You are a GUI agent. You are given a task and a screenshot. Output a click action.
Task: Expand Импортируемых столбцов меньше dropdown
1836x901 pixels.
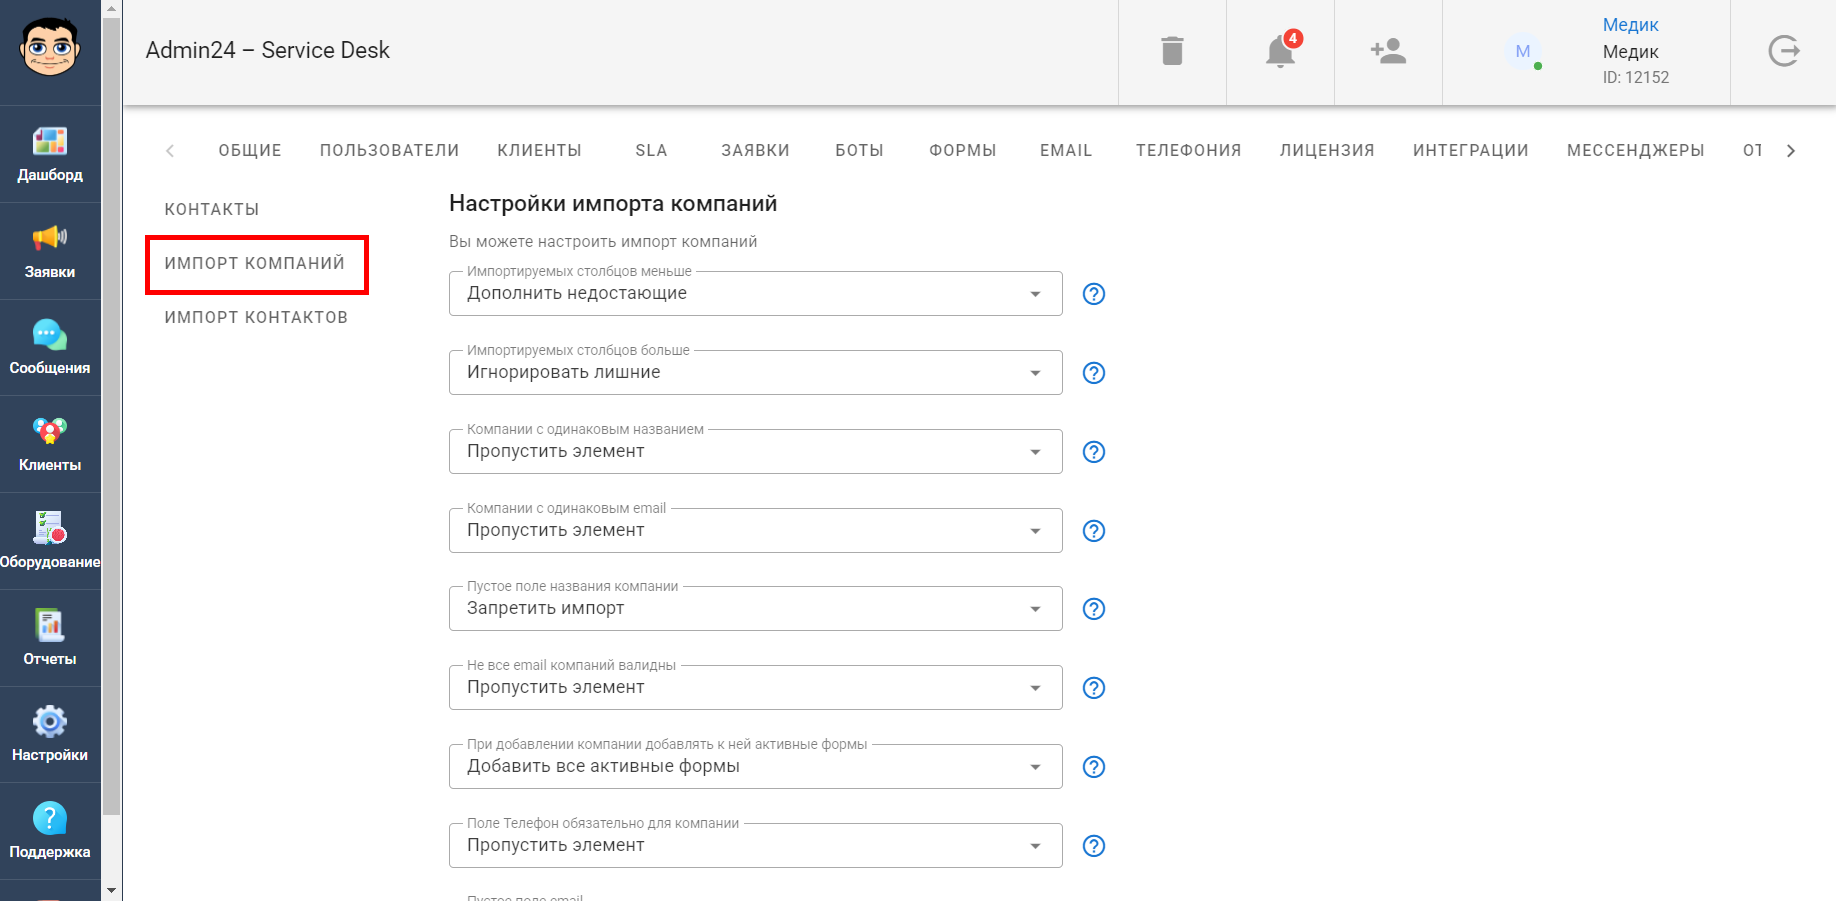coord(755,294)
